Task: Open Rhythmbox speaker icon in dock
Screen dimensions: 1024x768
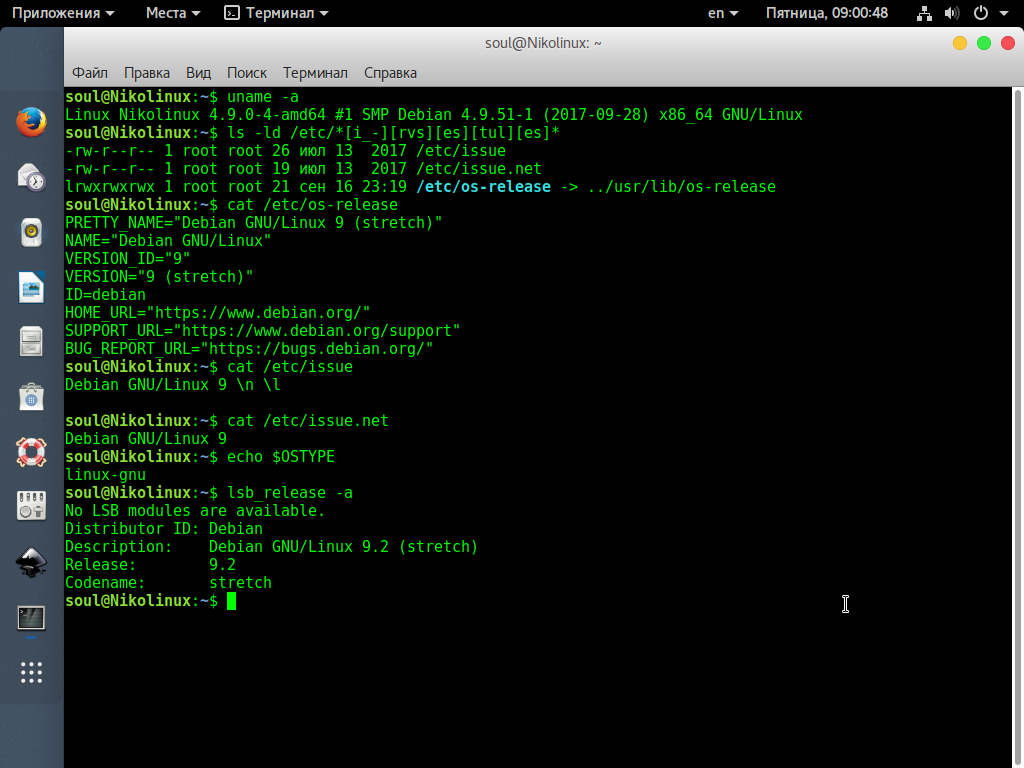Action: point(31,232)
